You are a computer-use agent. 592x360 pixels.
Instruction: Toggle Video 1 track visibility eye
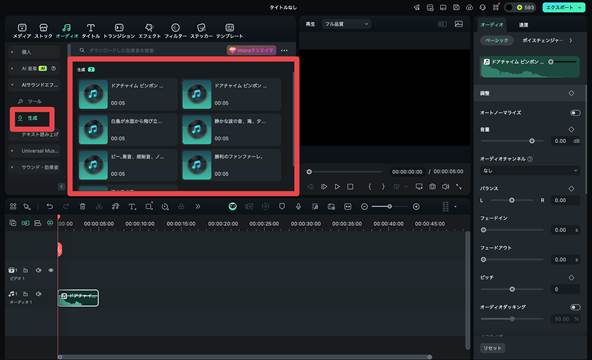[51, 270]
